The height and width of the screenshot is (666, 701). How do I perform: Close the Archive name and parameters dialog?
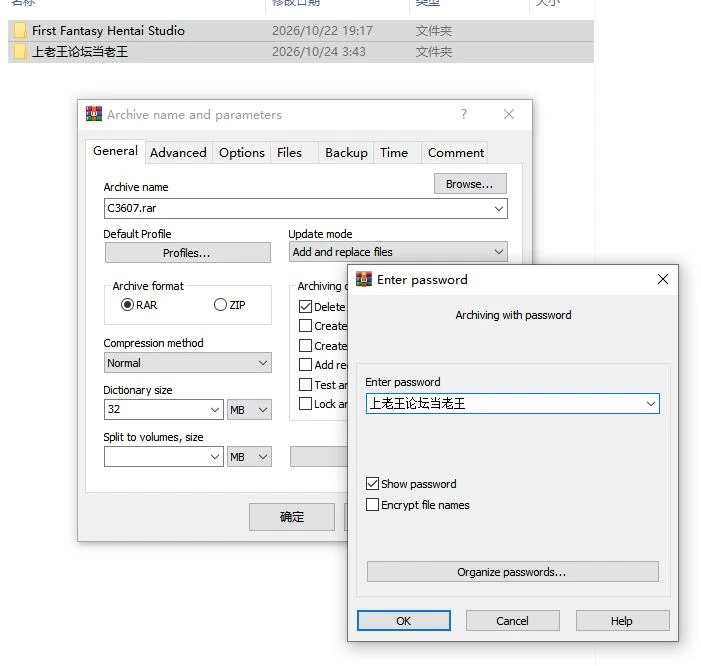point(509,114)
